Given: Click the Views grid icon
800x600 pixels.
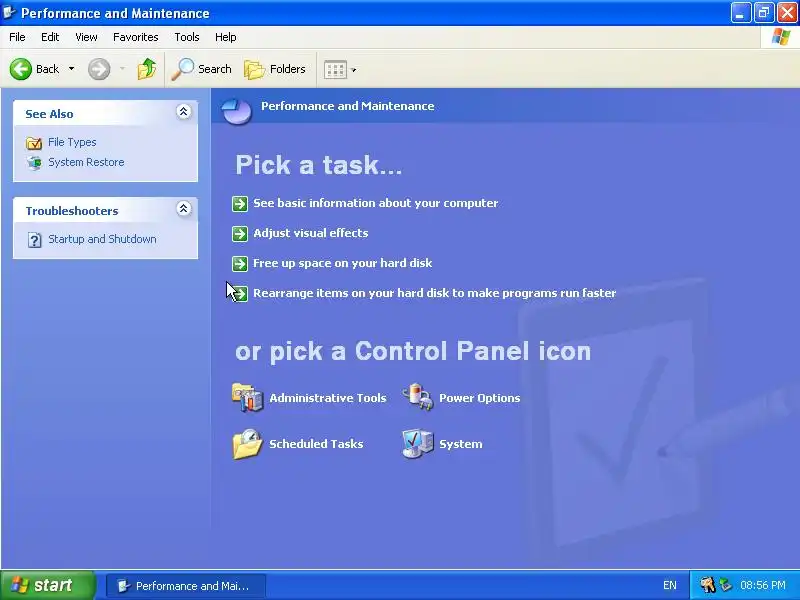Looking at the screenshot, I should coord(335,69).
